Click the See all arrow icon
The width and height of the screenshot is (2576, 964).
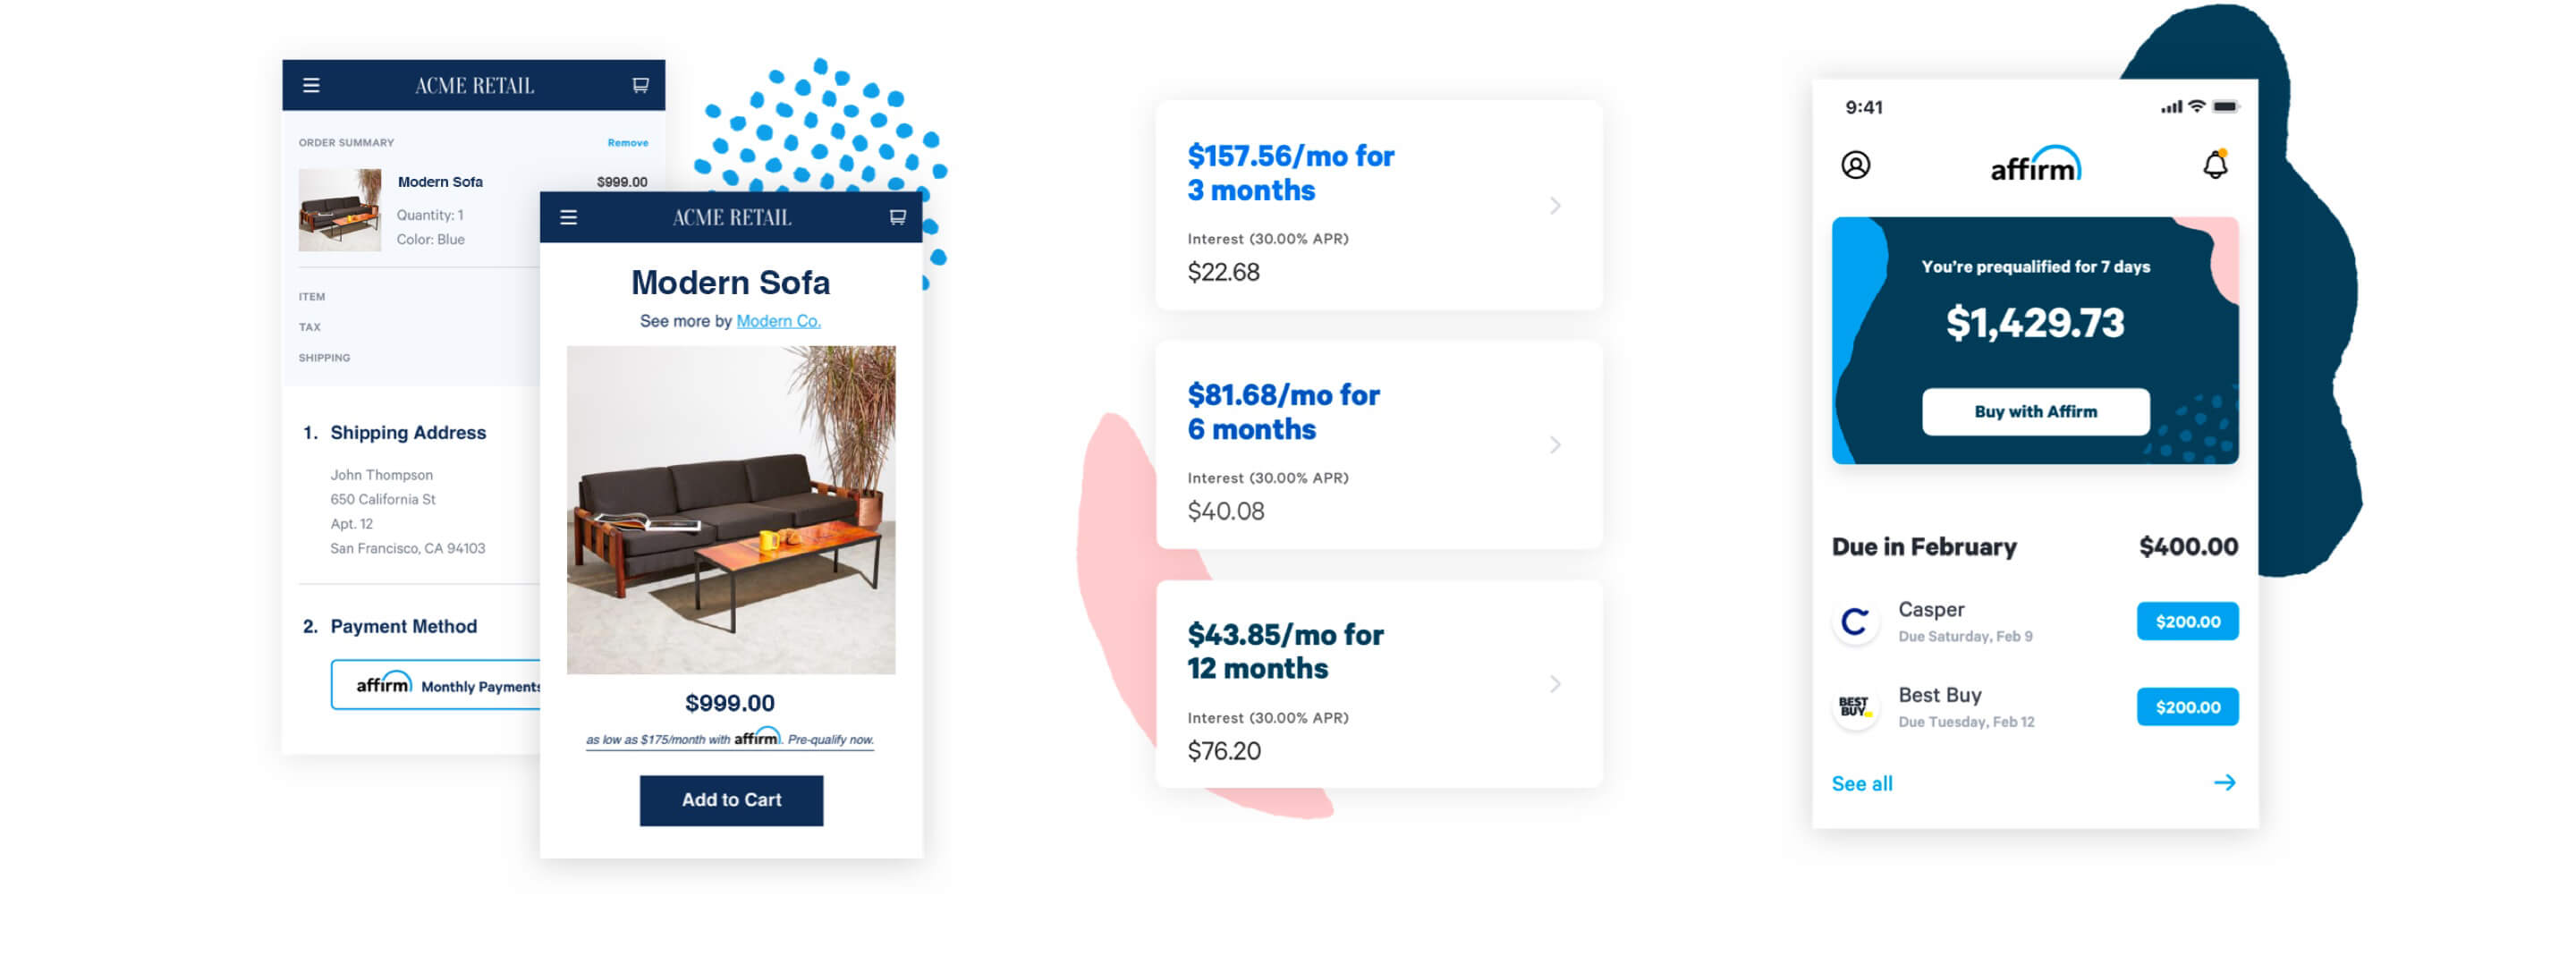click(x=2224, y=782)
